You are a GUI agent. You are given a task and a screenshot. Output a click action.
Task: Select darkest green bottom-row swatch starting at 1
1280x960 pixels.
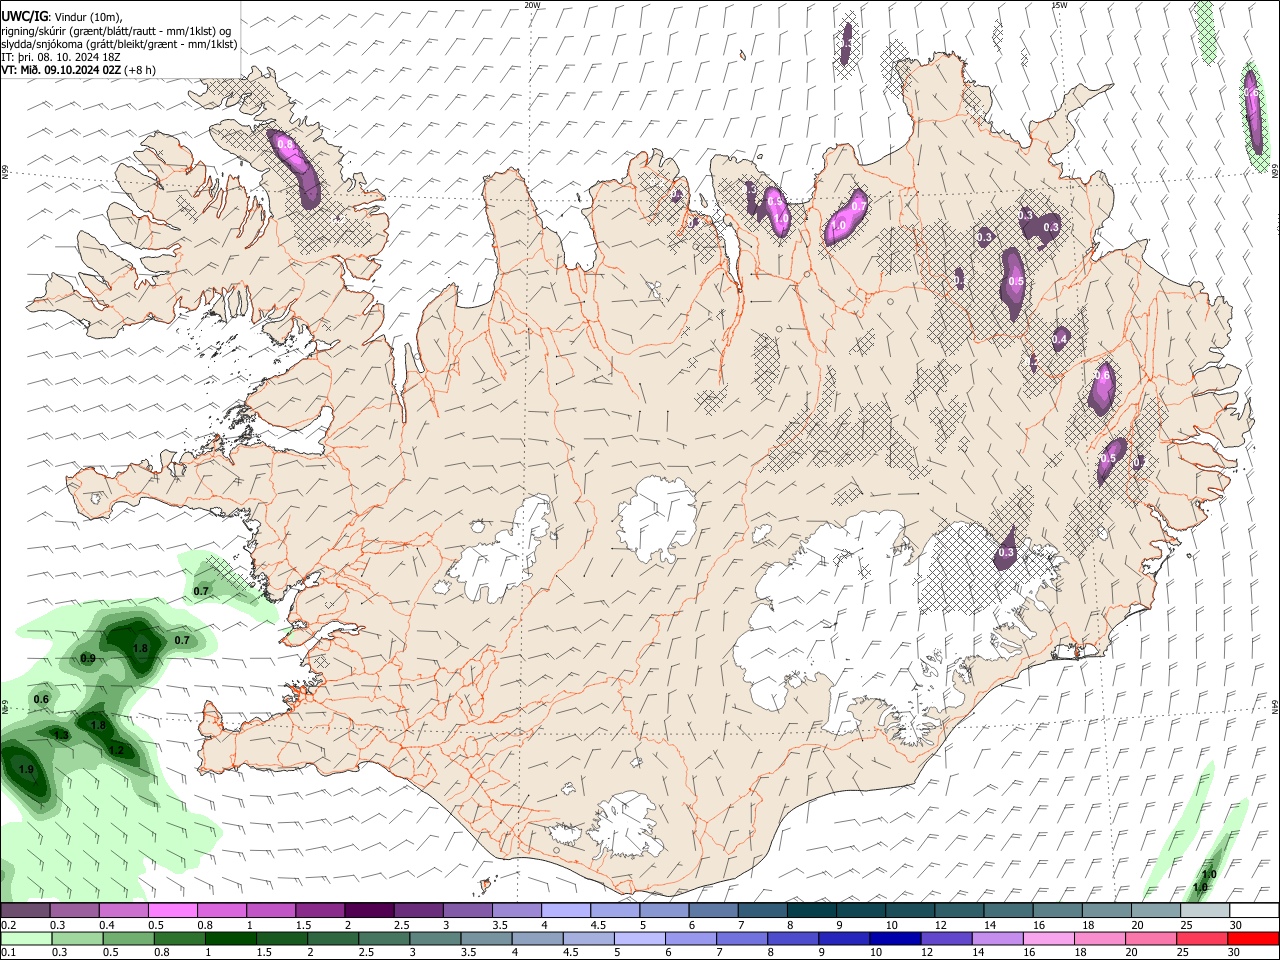pyautogui.click(x=230, y=938)
